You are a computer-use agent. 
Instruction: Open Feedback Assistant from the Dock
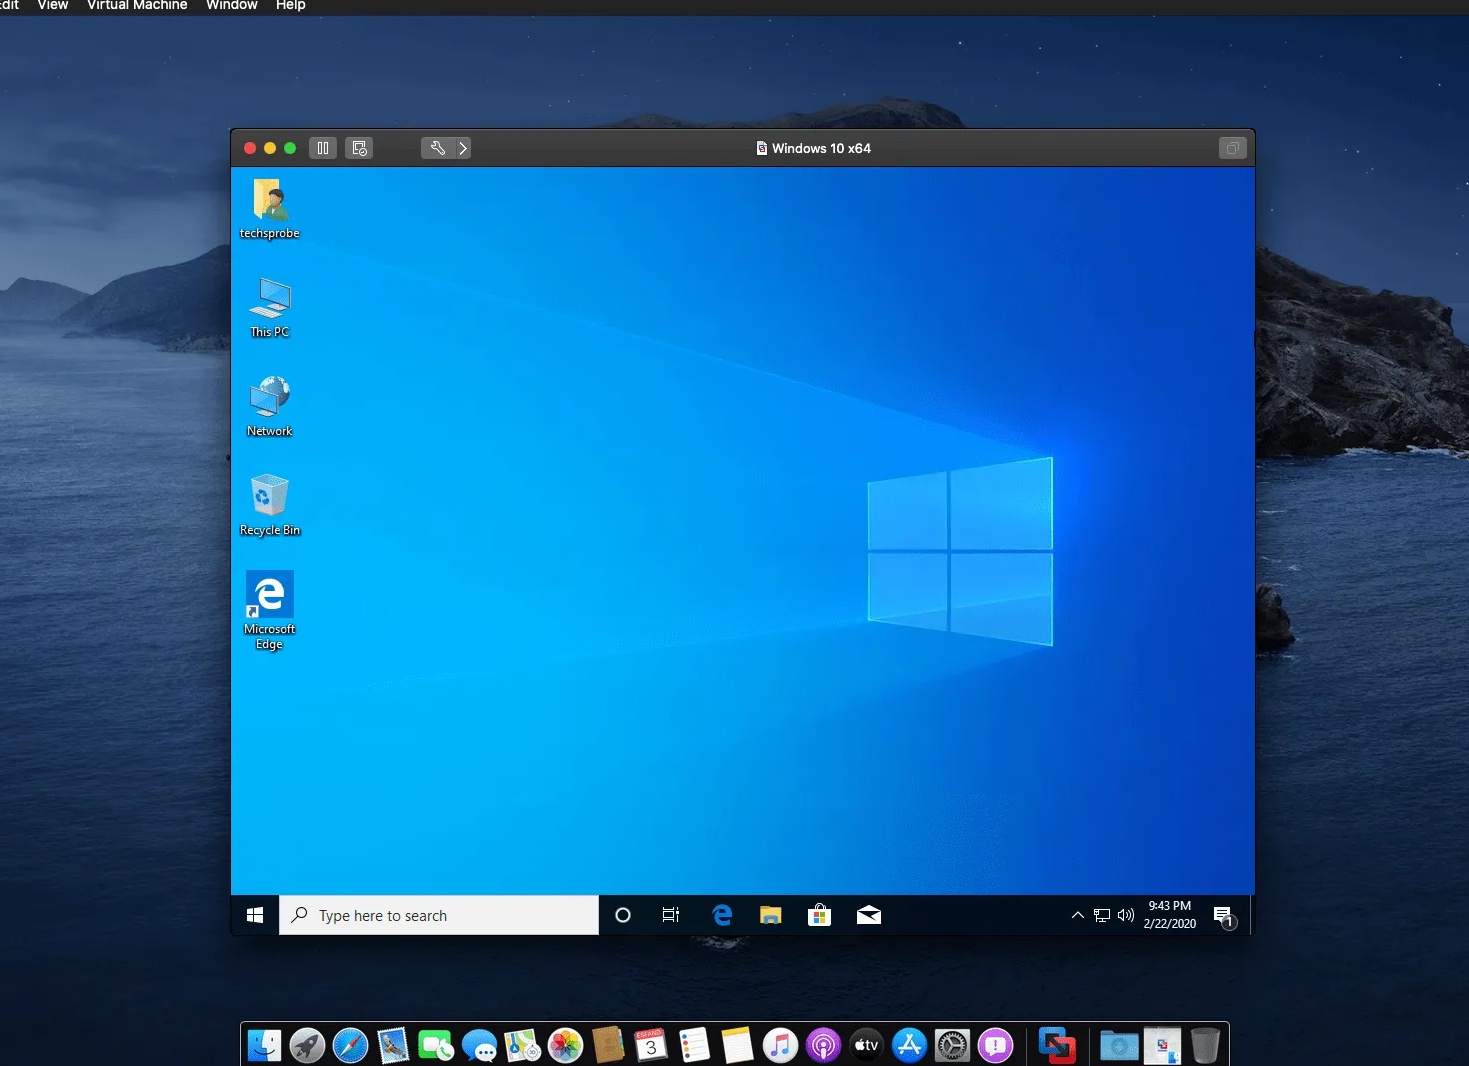click(x=995, y=1046)
